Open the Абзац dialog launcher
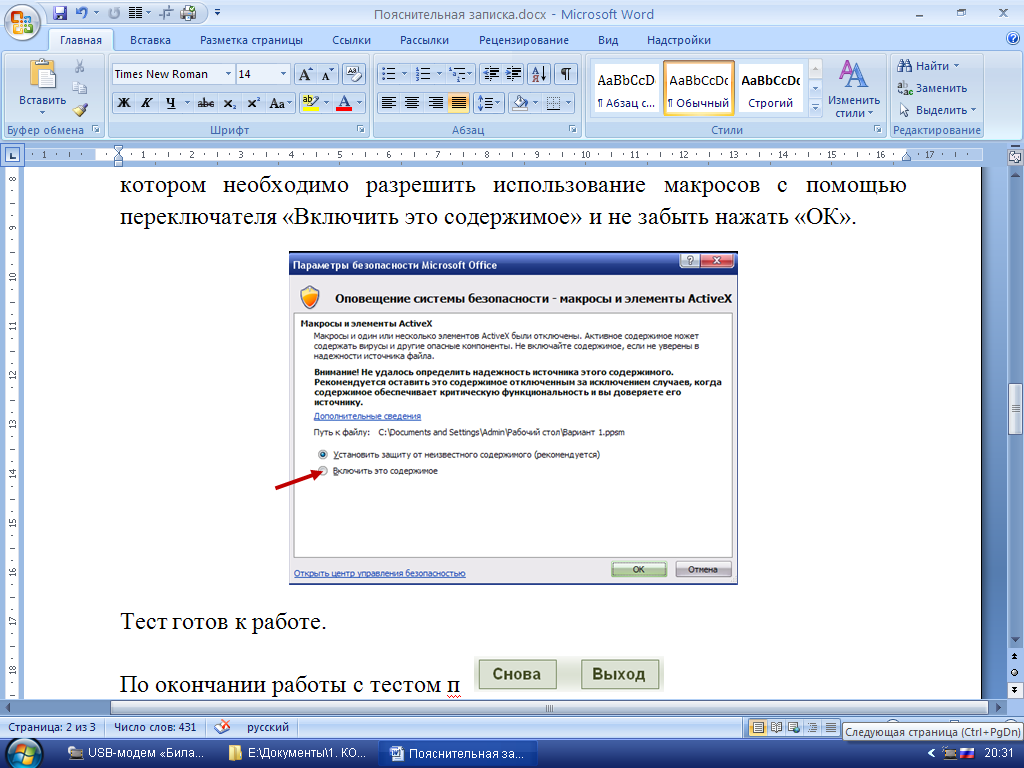Screen dimensions: 1024x768 click(573, 129)
